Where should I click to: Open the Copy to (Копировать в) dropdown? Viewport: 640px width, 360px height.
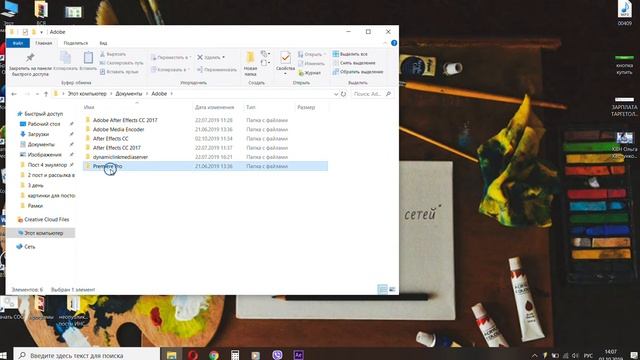[x=170, y=70]
